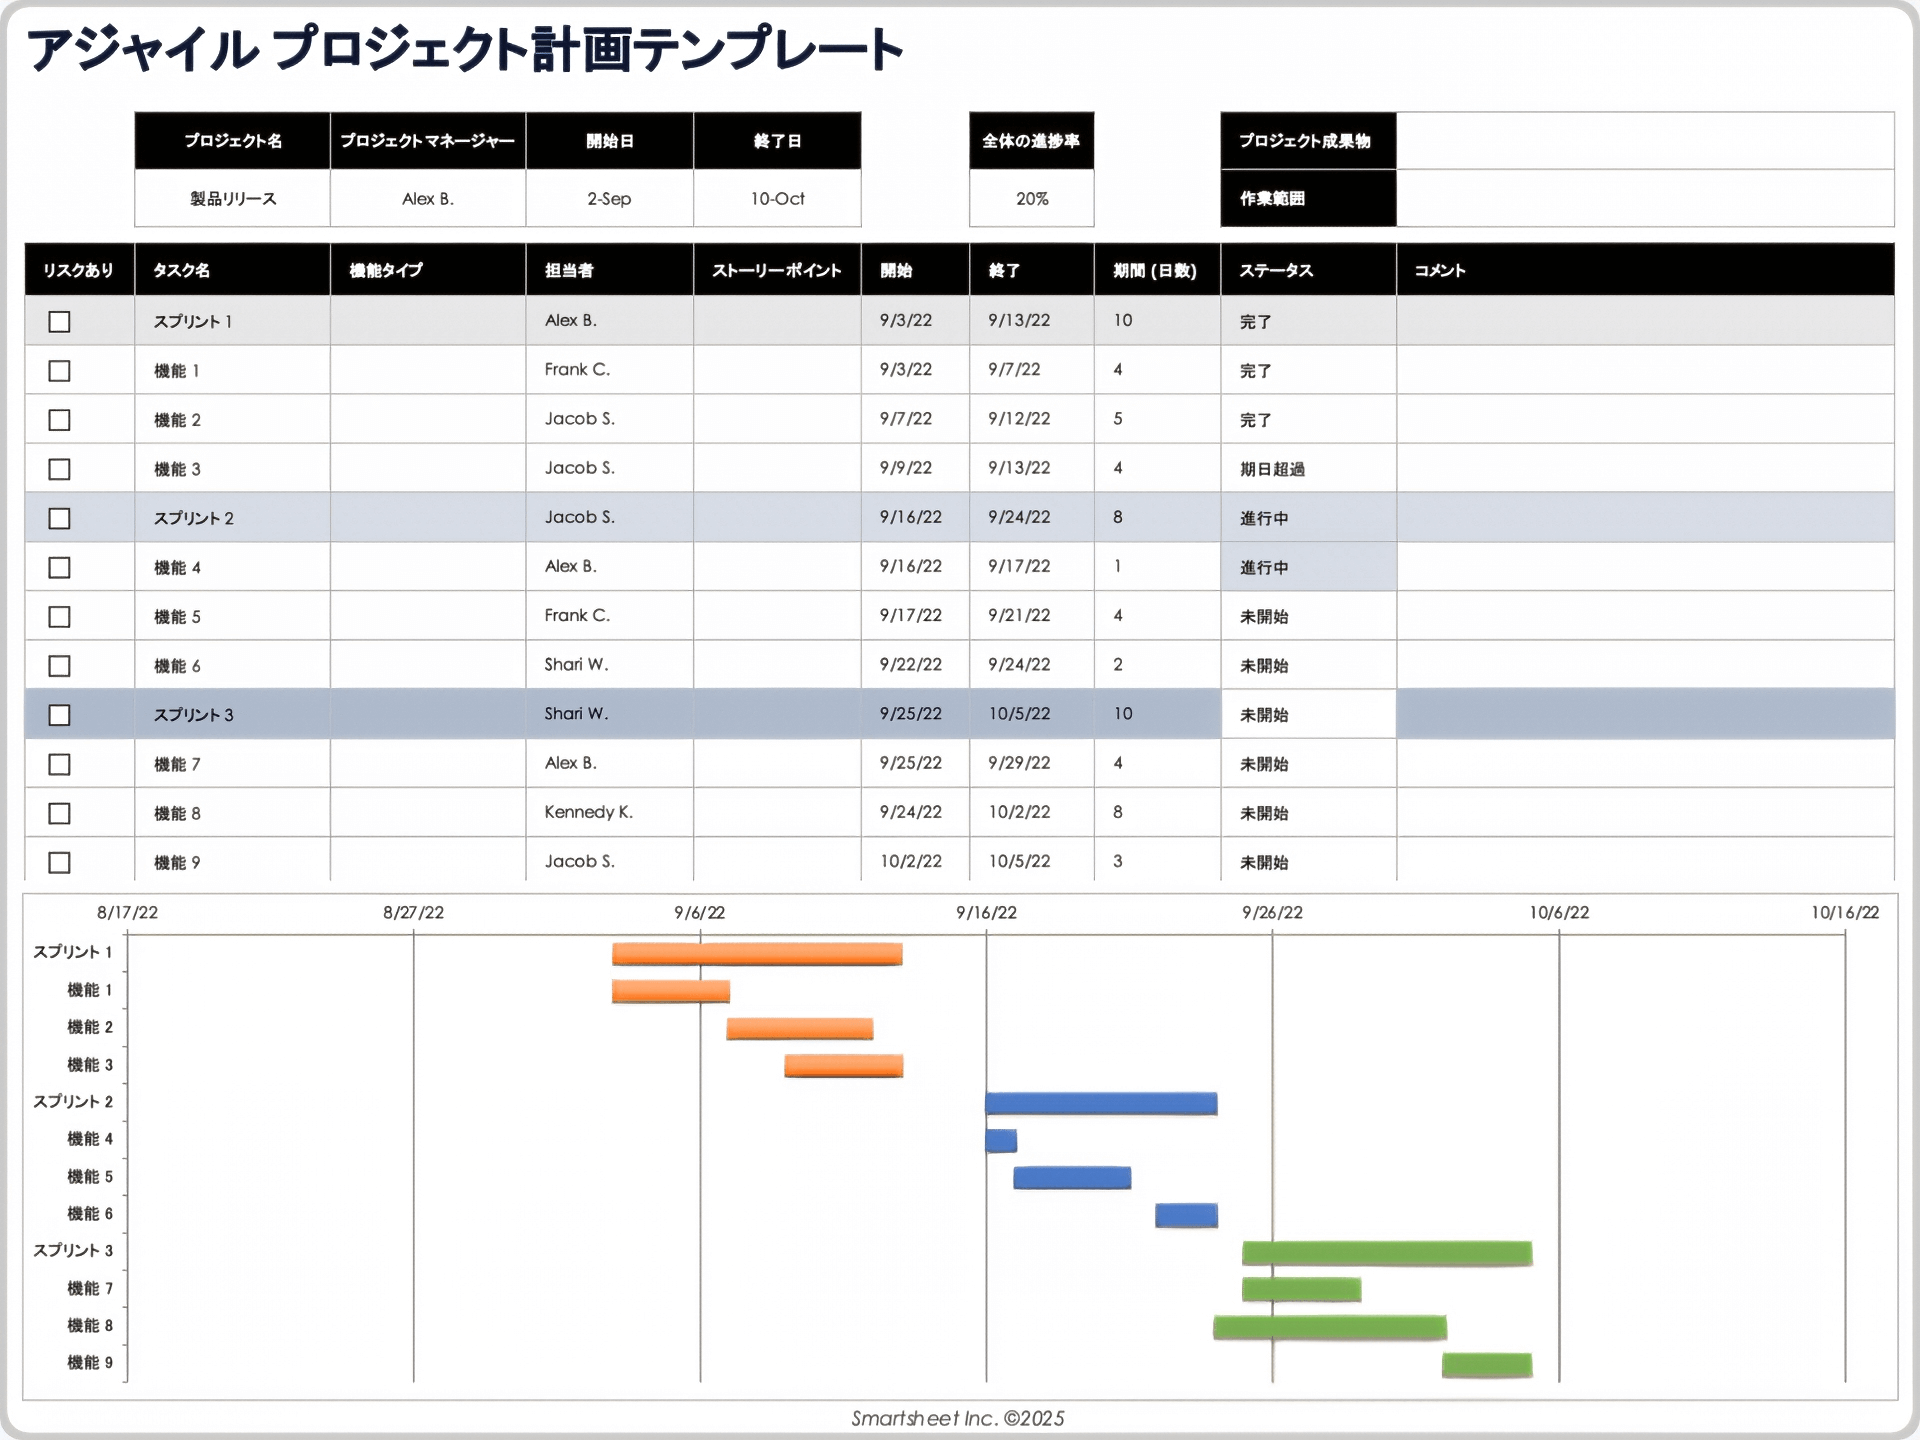Select the green 機能 8 Gantt bar

point(1330,1328)
